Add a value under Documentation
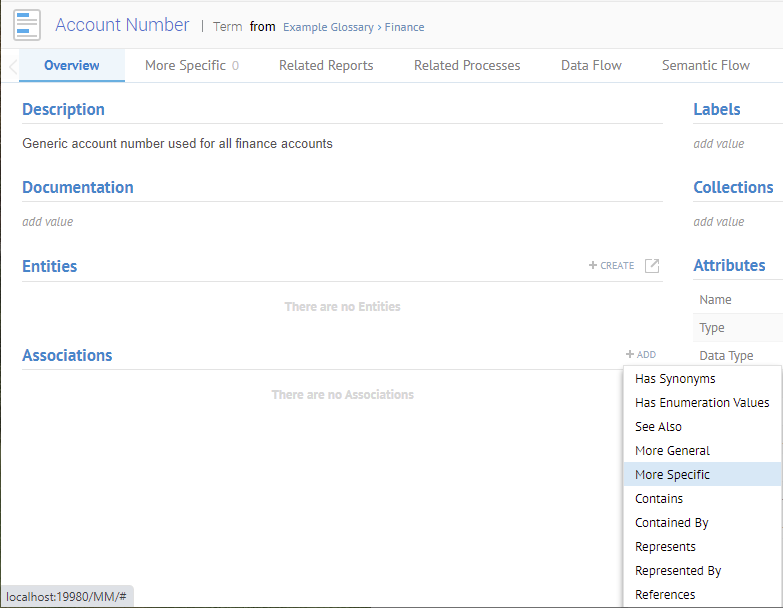The image size is (783, 608). click(x=48, y=222)
